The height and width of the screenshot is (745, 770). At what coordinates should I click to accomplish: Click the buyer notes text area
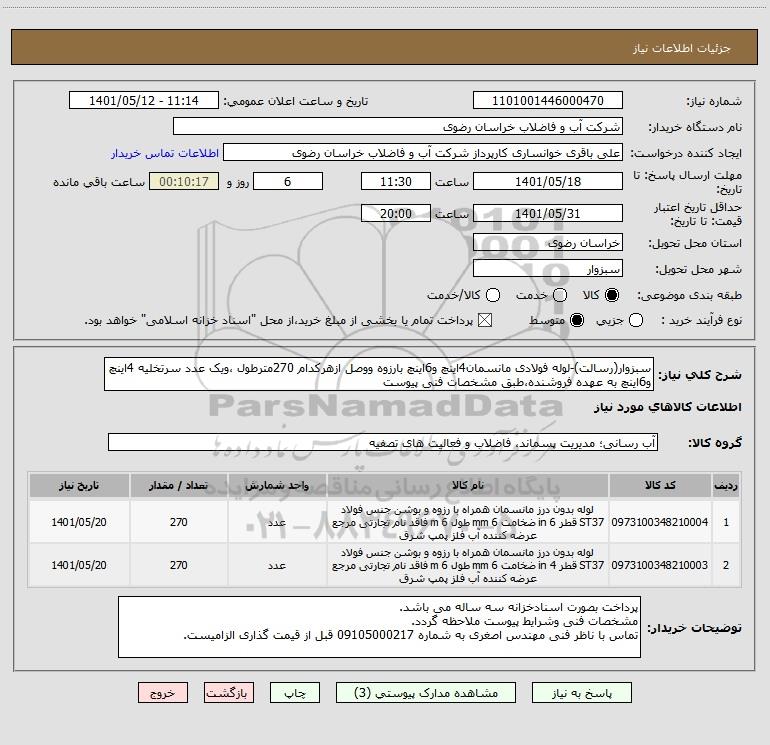[379, 627]
